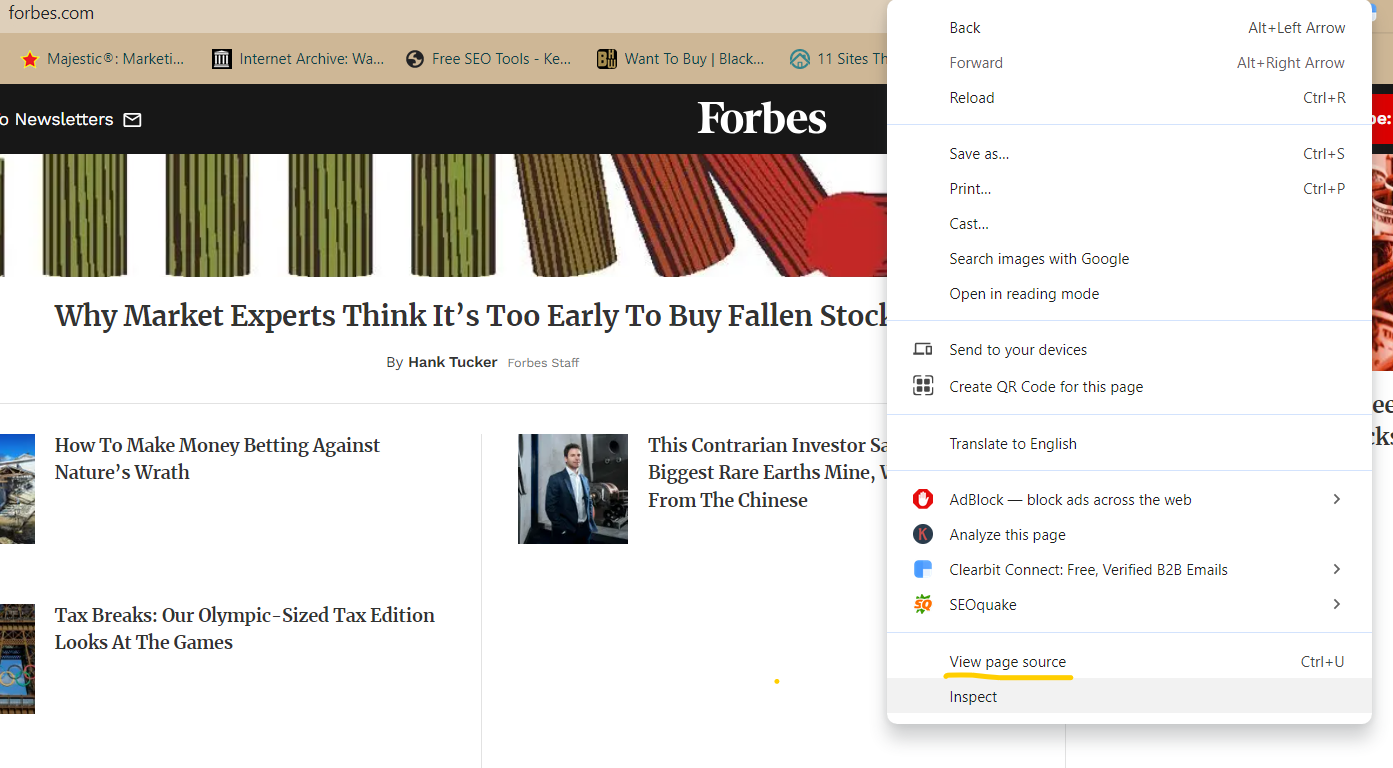
Task: Click the Forbes logo
Action: [762, 118]
